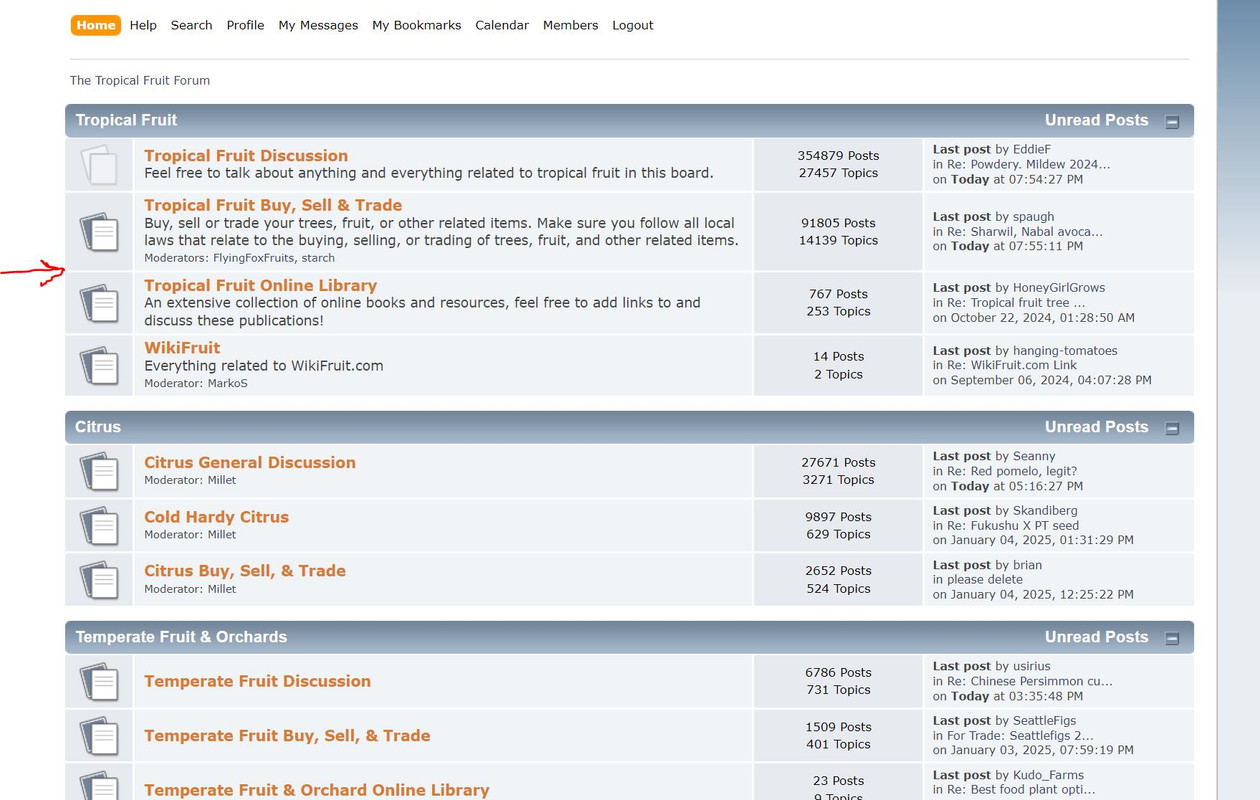
Task: Click 'The Tropical Fruit Forum' breadcrumb
Action: click(x=140, y=80)
